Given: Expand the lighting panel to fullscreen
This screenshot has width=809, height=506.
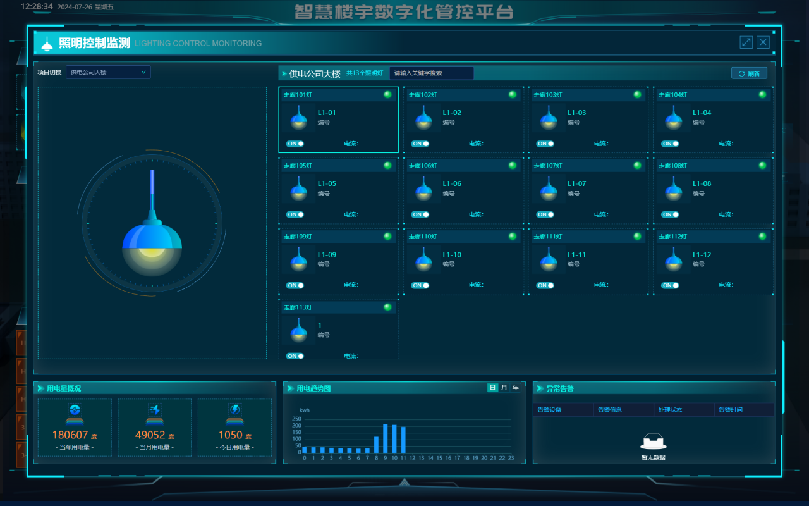Looking at the screenshot, I should click(745, 42).
